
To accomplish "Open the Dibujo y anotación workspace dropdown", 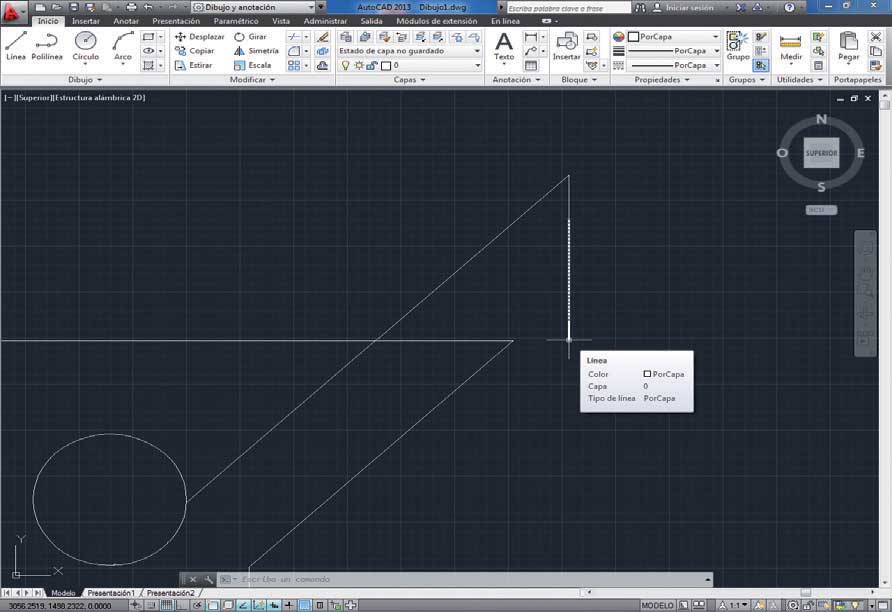I will coord(254,7).
